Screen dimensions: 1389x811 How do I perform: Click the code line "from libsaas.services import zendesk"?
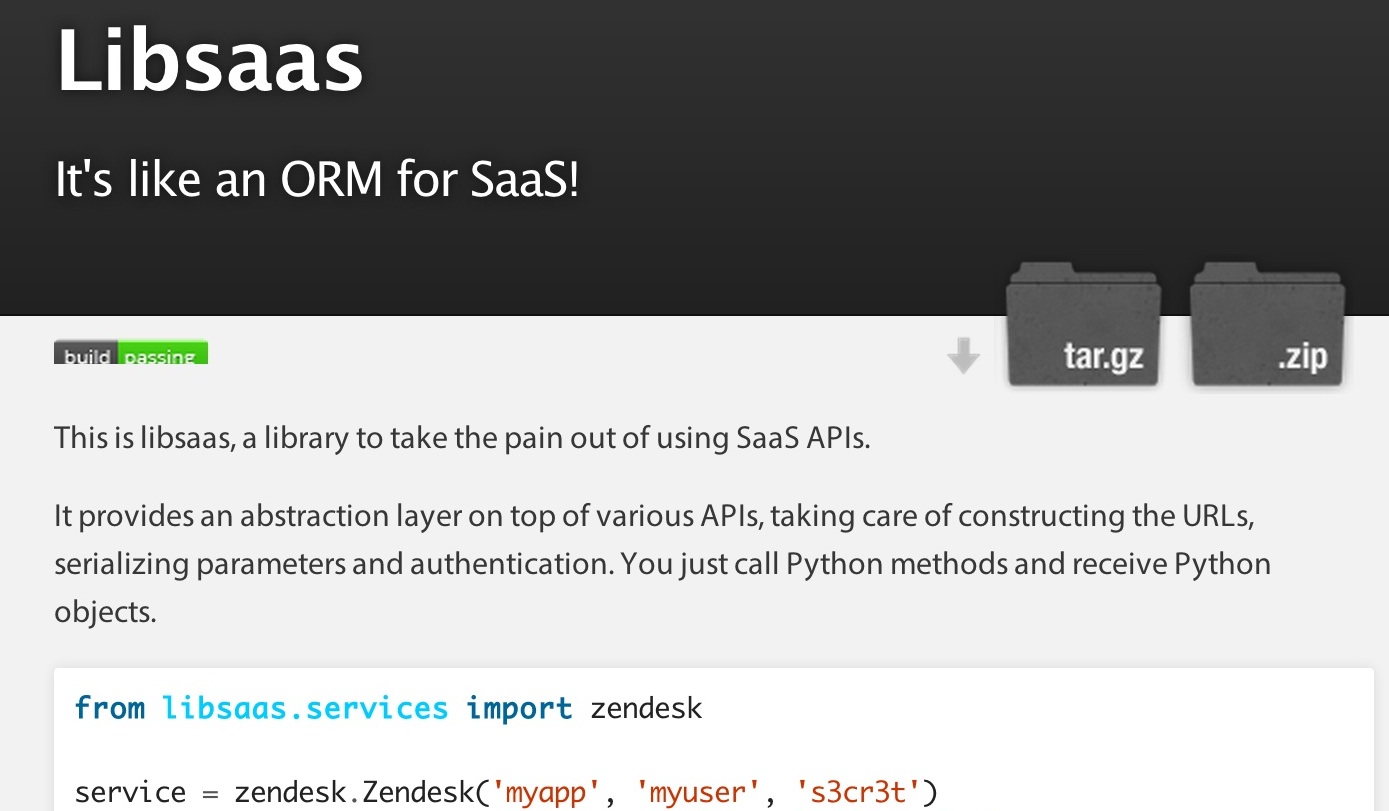click(389, 709)
